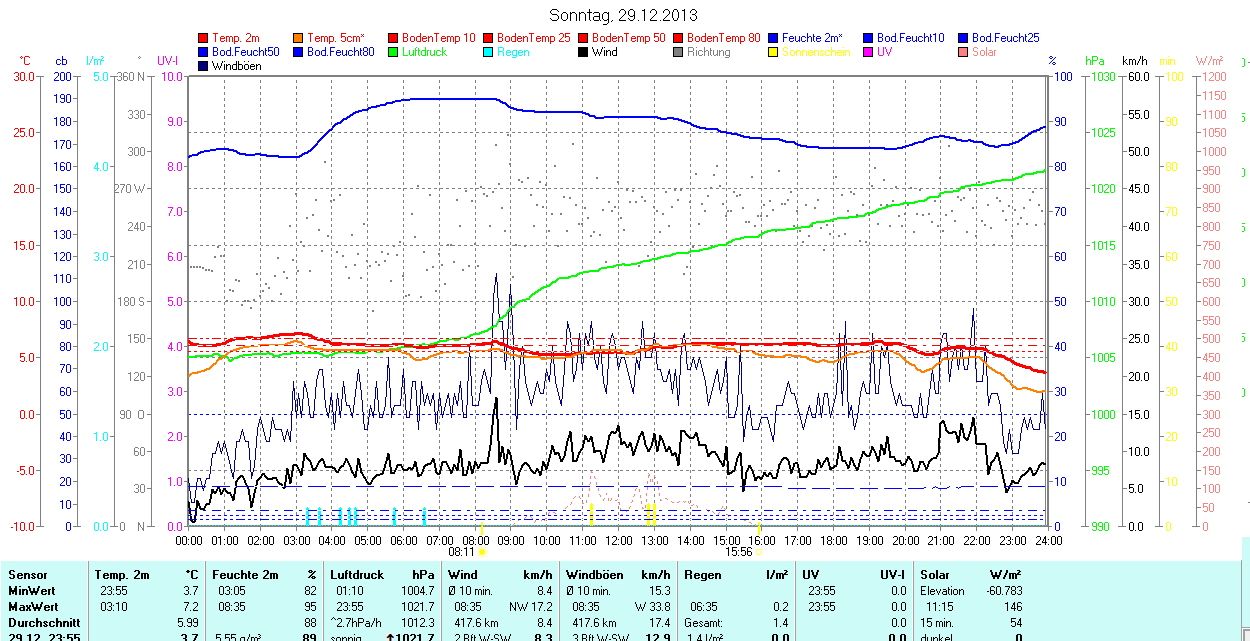Click the Sensor column header
Image resolution: width=1250 pixels, height=641 pixels.
pos(27,575)
